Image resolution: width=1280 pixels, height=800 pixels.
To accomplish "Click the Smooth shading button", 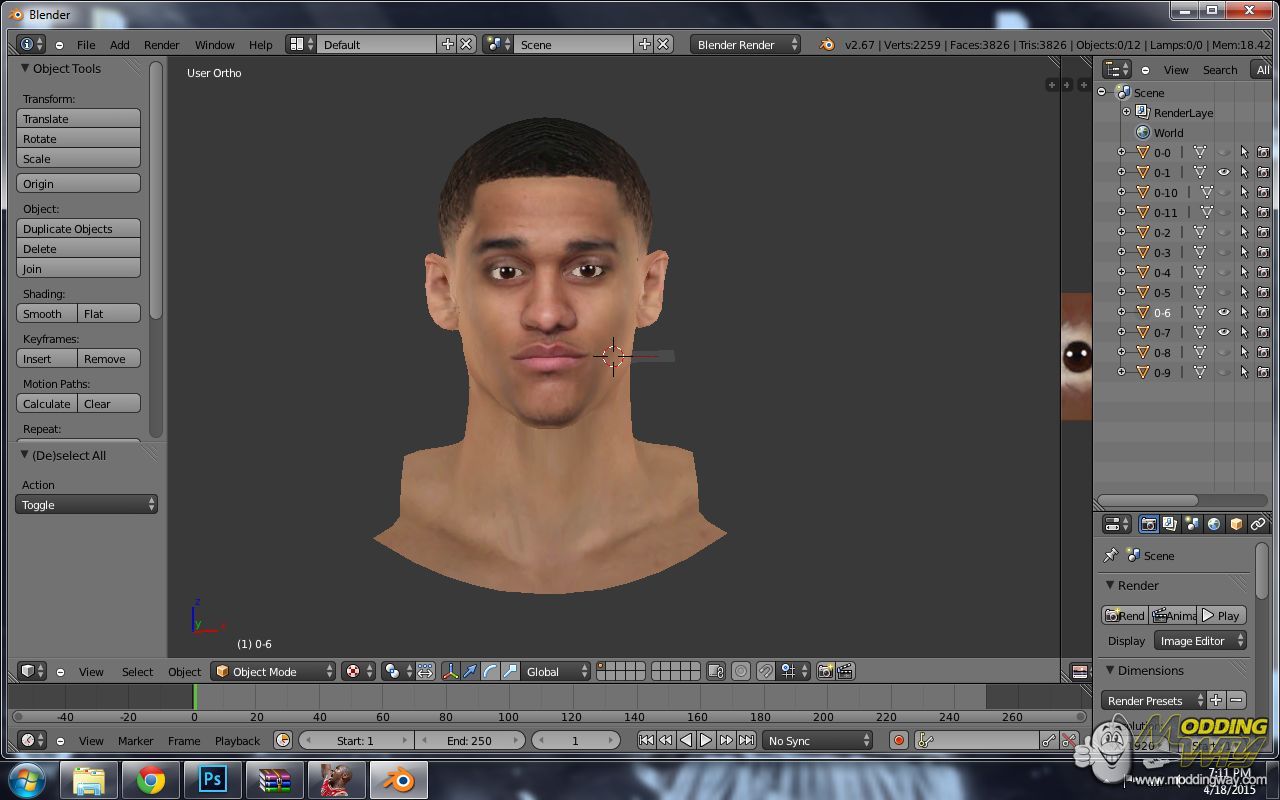I will point(46,314).
